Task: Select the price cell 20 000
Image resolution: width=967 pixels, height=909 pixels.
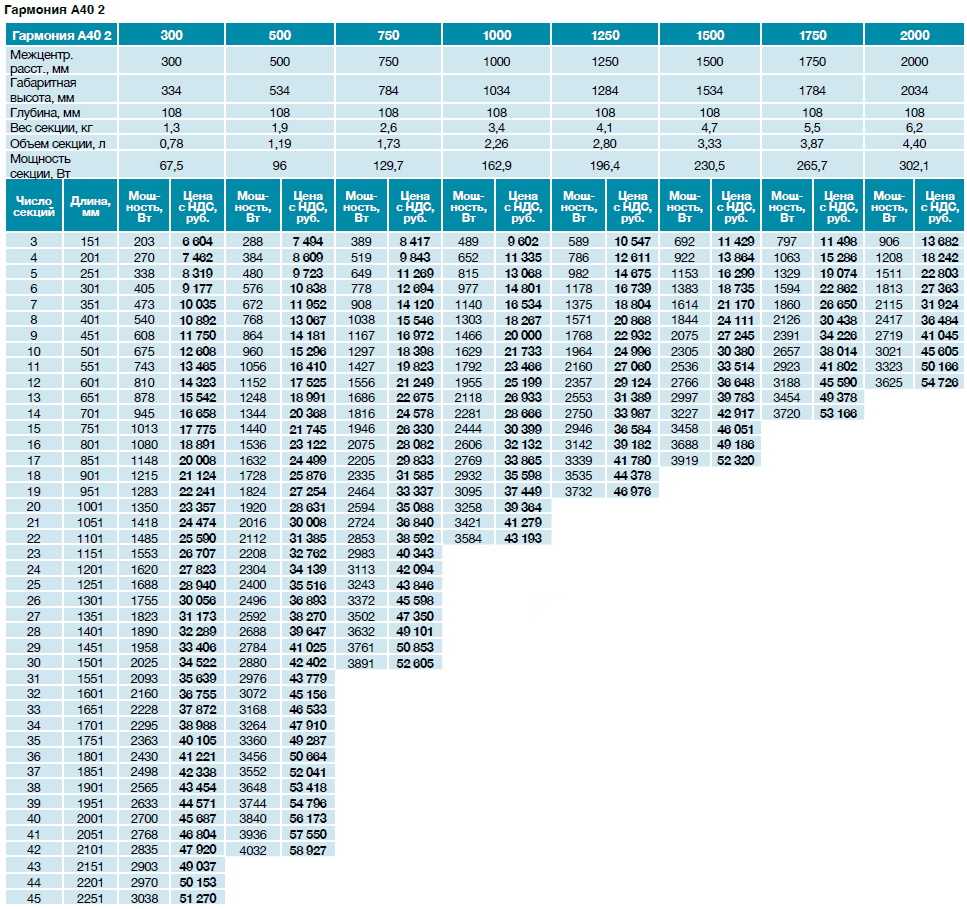Action: pyautogui.click(x=523, y=335)
